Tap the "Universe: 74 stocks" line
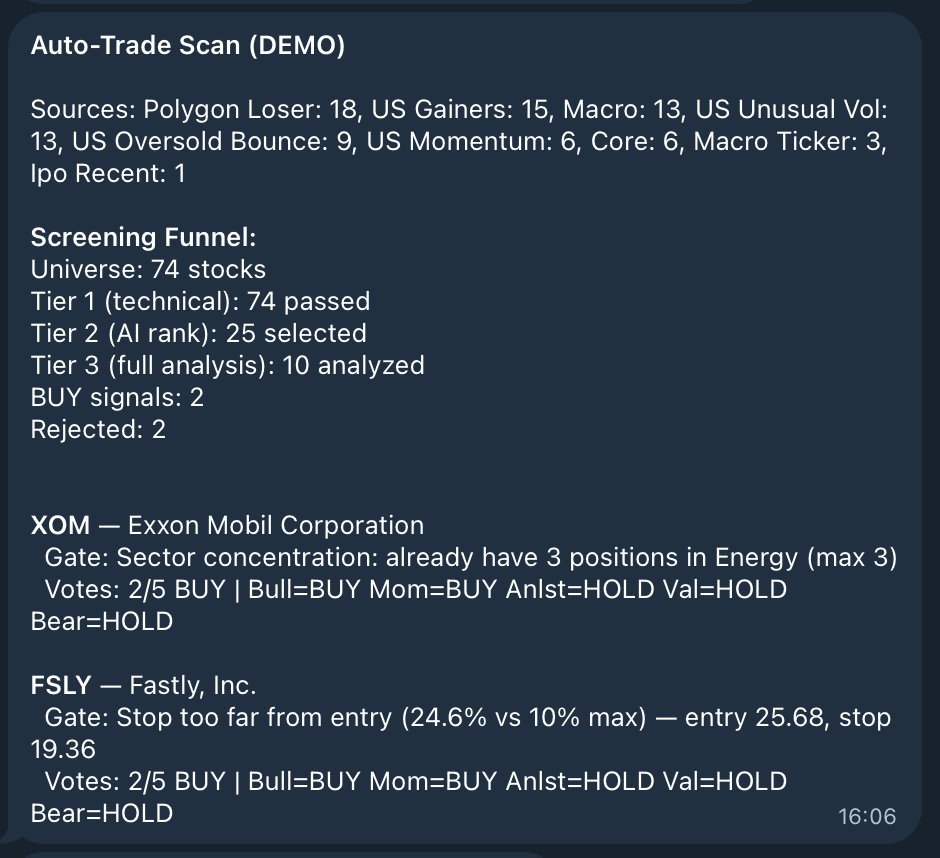This screenshot has width=940, height=858. pyautogui.click(x=148, y=269)
